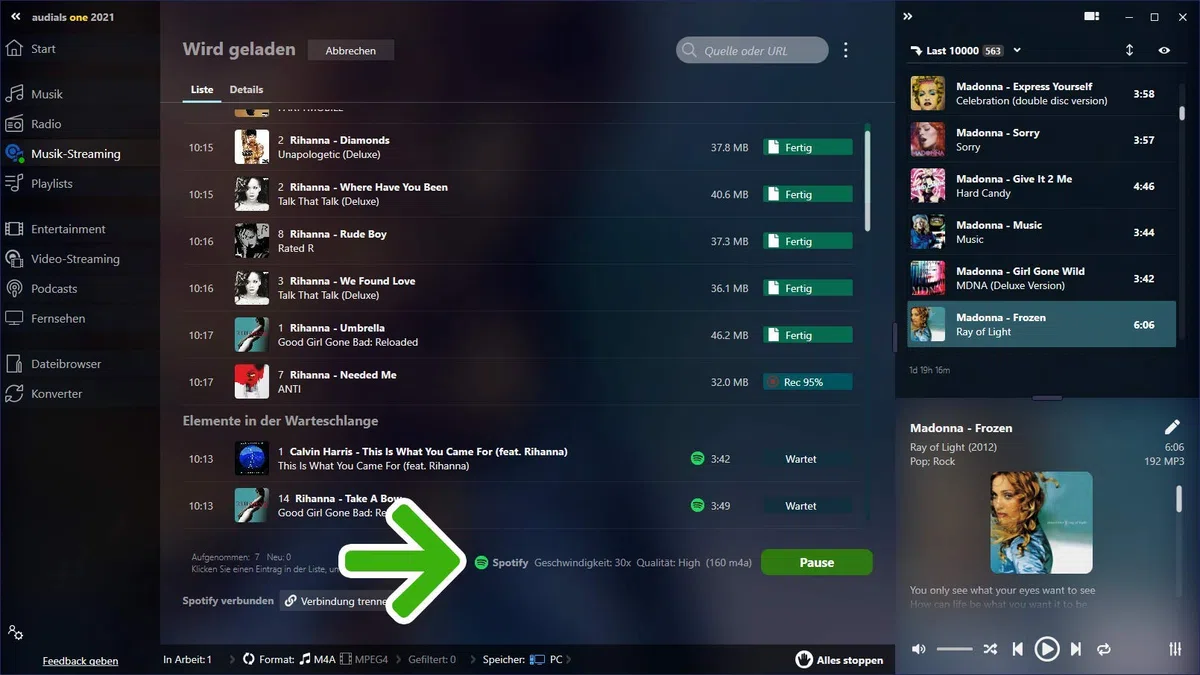Open the Konverter tool
This screenshot has width=1200, height=675.
coord(44,394)
